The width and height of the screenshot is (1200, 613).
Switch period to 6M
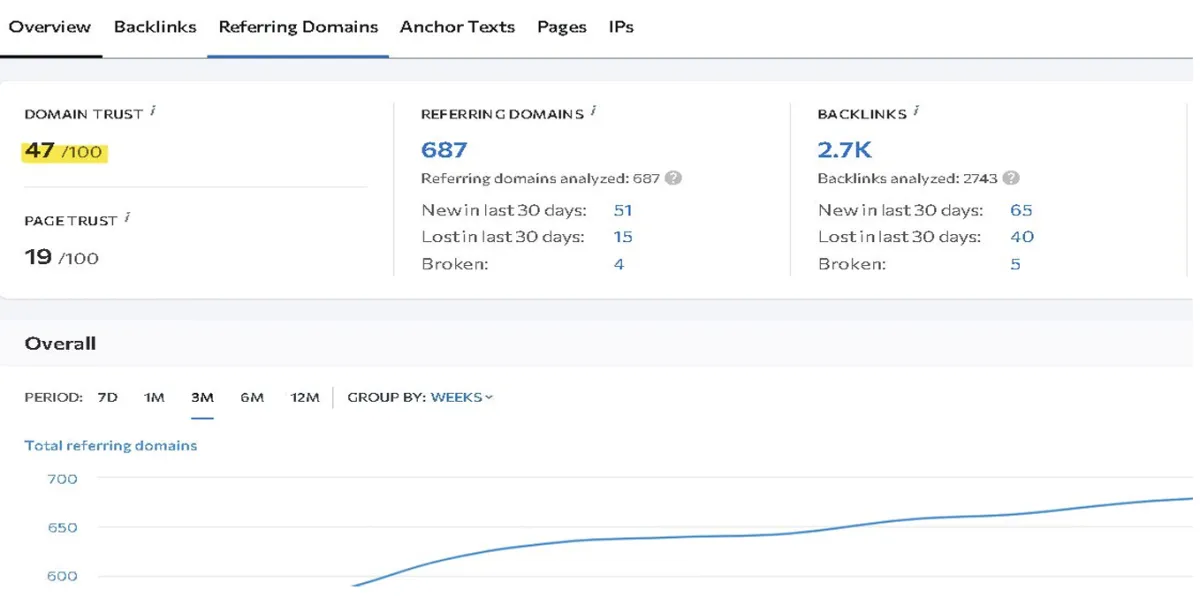pyautogui.click(x=252, y=397)
